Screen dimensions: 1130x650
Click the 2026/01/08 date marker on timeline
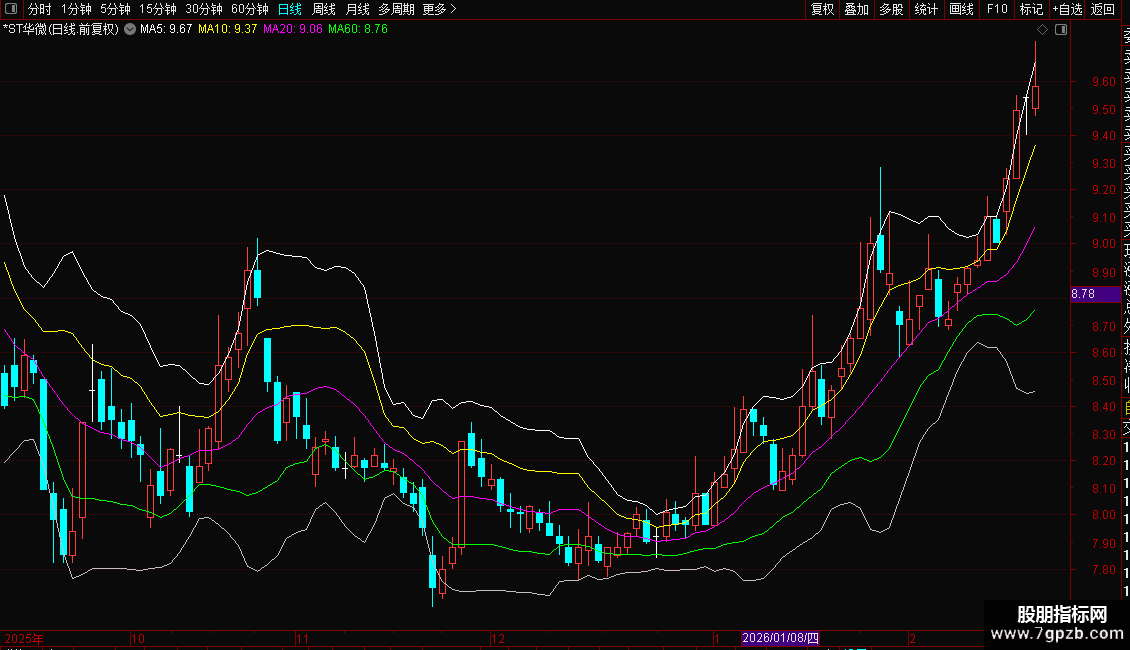(780, 638)
